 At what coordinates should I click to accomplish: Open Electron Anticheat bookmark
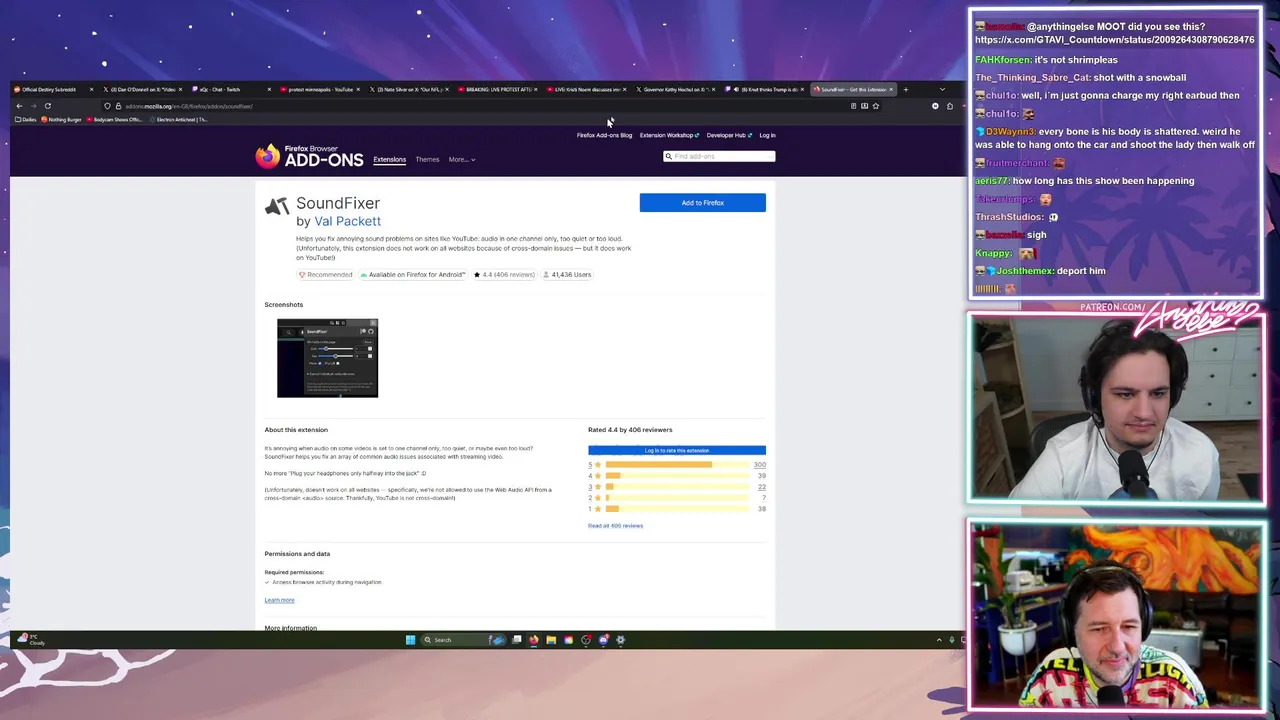point(178,120)
